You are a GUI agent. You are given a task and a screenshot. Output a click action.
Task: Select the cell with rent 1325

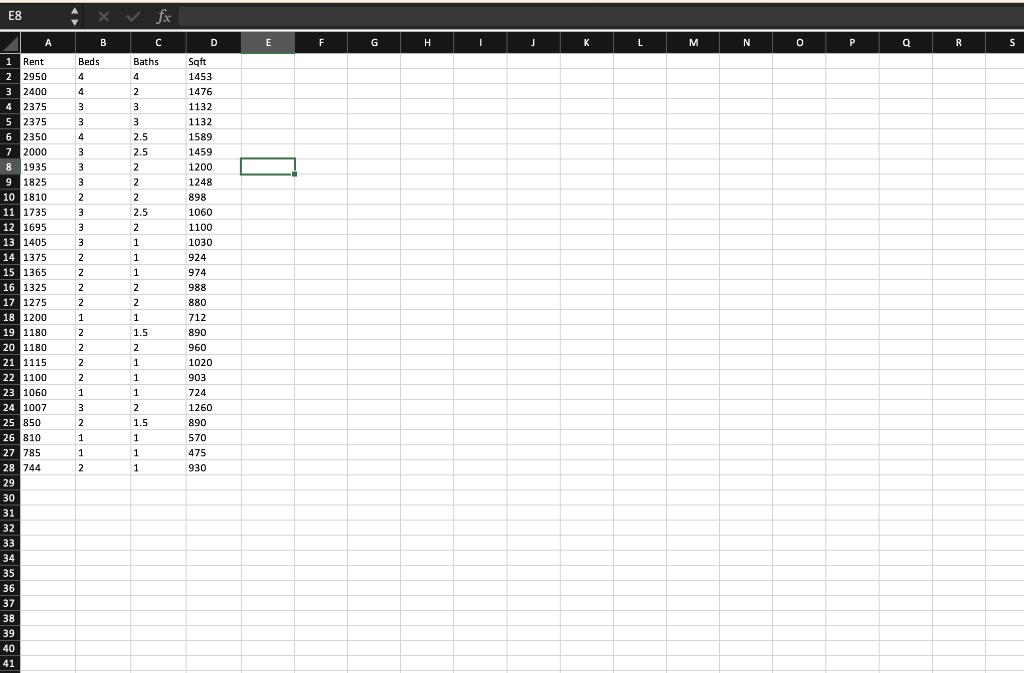click(48, 287)
